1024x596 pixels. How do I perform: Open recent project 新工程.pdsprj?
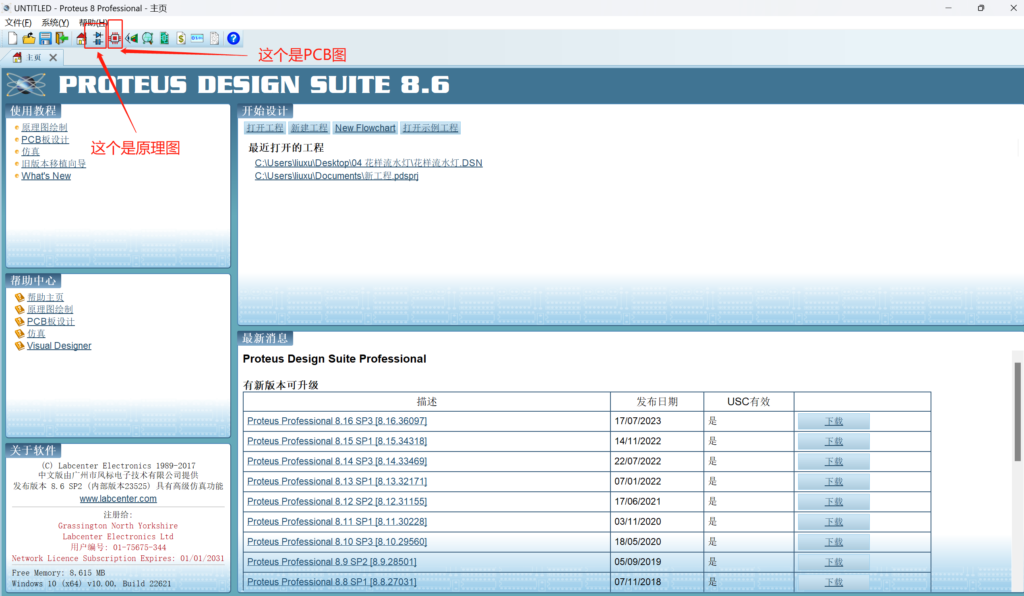pos(336,176)
